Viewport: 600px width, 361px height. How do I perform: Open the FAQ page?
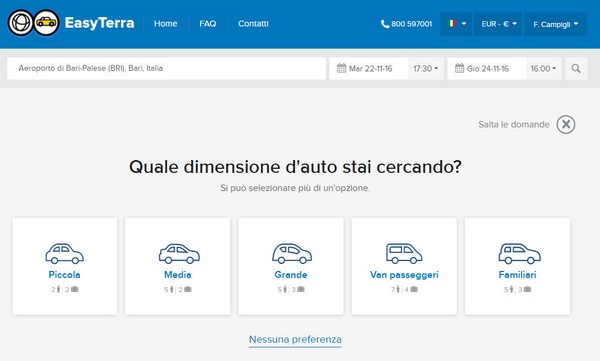[207, 24]
